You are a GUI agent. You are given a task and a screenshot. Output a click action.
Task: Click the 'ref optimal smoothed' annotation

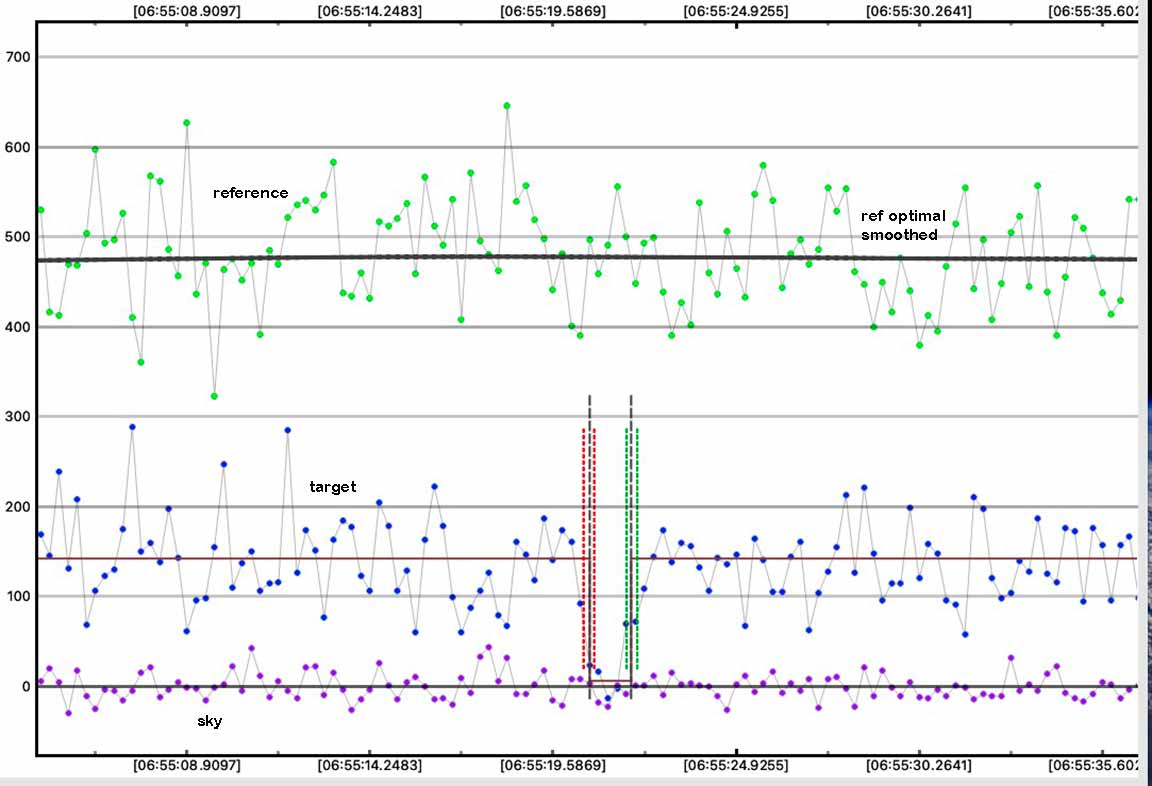click(902, 225)
